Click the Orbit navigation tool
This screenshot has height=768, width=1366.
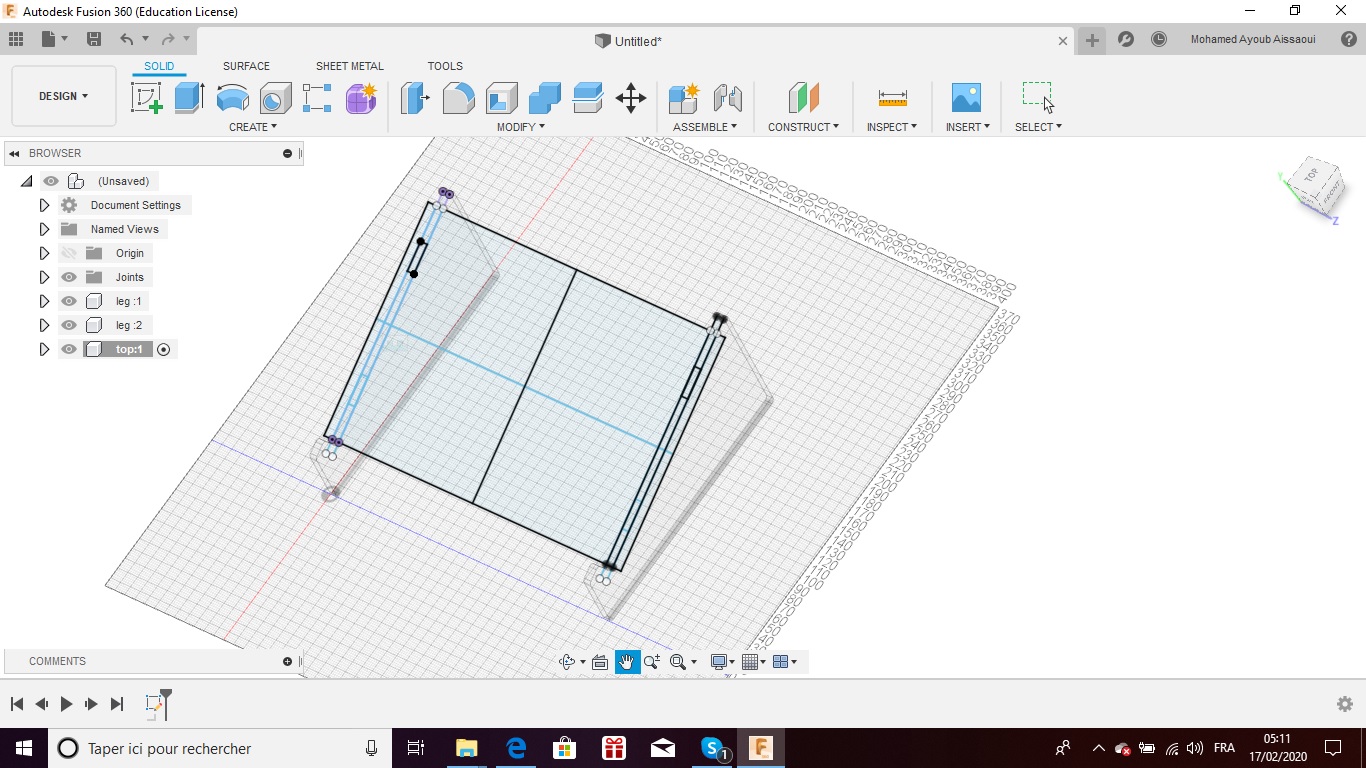(x=567, y=661)
